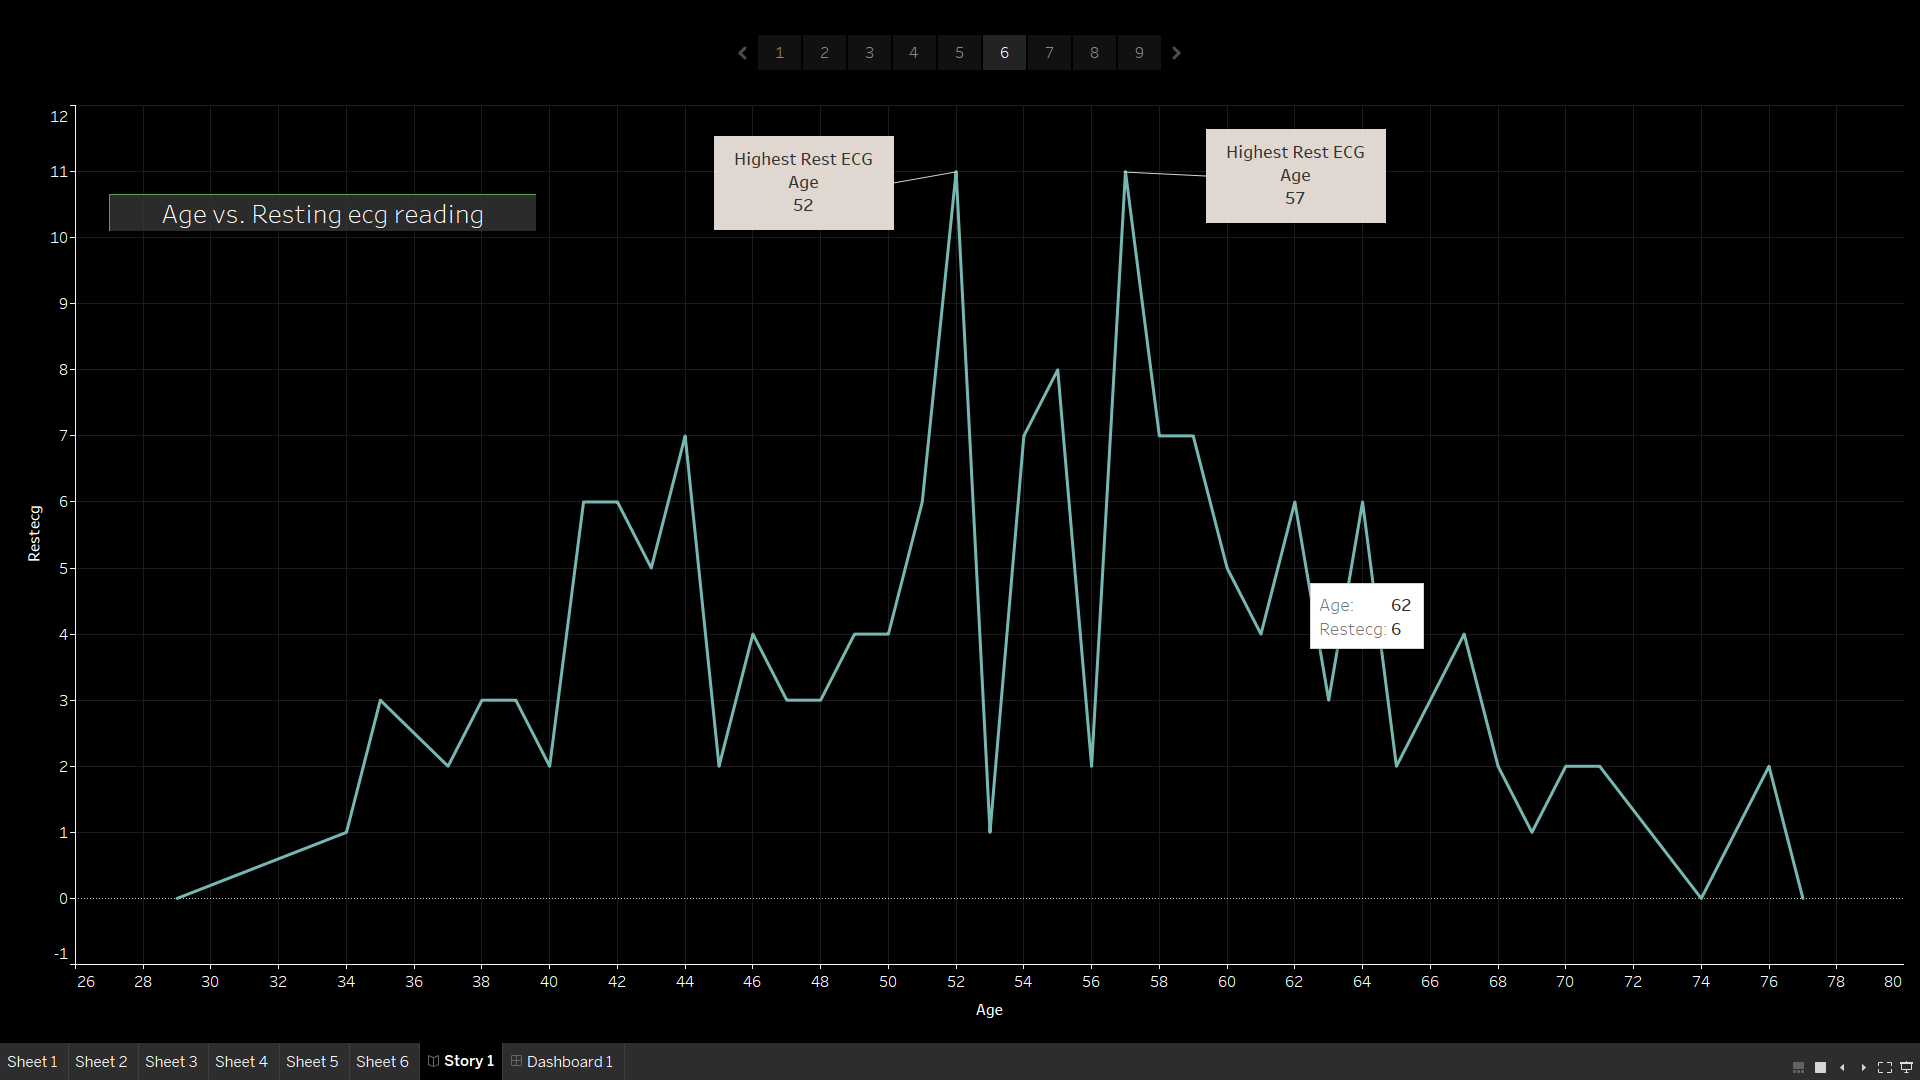Click the fullscreen brackets icon bottom right
This screenshot has width=1920, height=1080.
click(x=1885, y=1067)
